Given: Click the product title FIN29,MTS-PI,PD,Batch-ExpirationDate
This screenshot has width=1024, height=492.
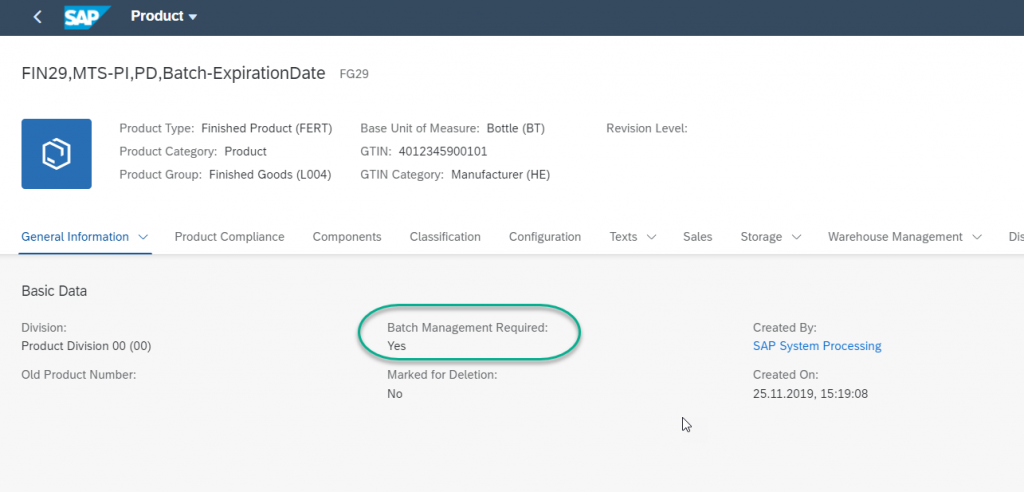Looking at the screenshot, I should (173, 73).
